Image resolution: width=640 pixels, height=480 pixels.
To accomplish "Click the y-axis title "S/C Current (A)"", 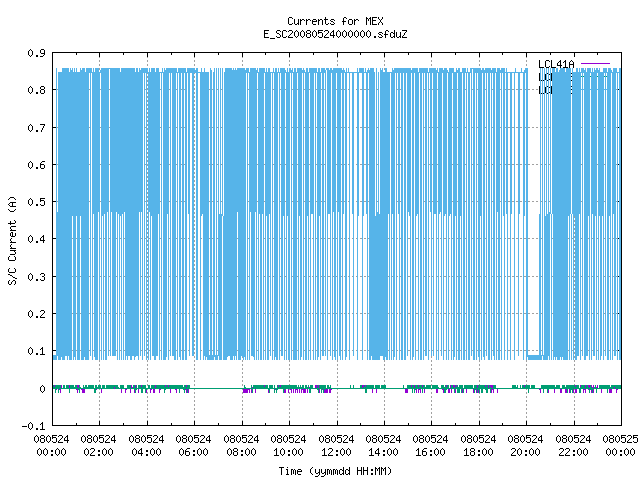I will point(12,240).
